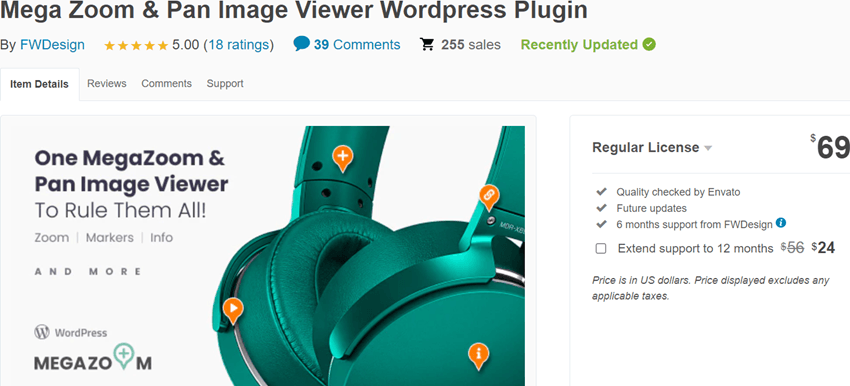850x386 pixels.
Task: Click the $69 price
Action: click(x=830, y=147)
